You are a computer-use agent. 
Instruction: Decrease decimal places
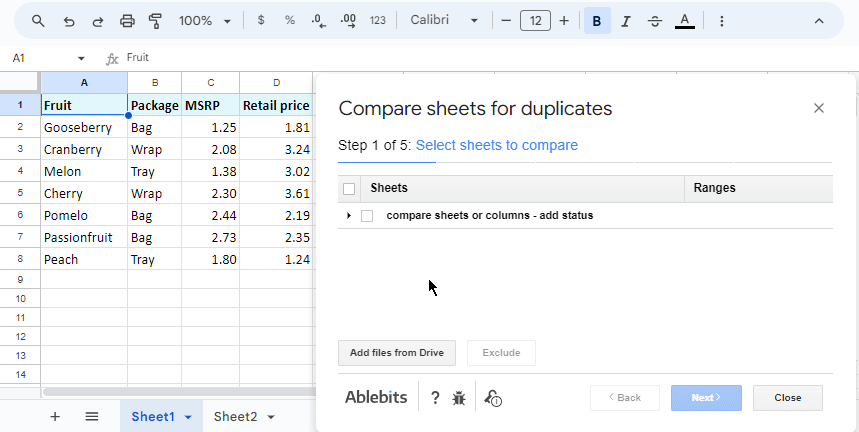click(x=319, y=21)
